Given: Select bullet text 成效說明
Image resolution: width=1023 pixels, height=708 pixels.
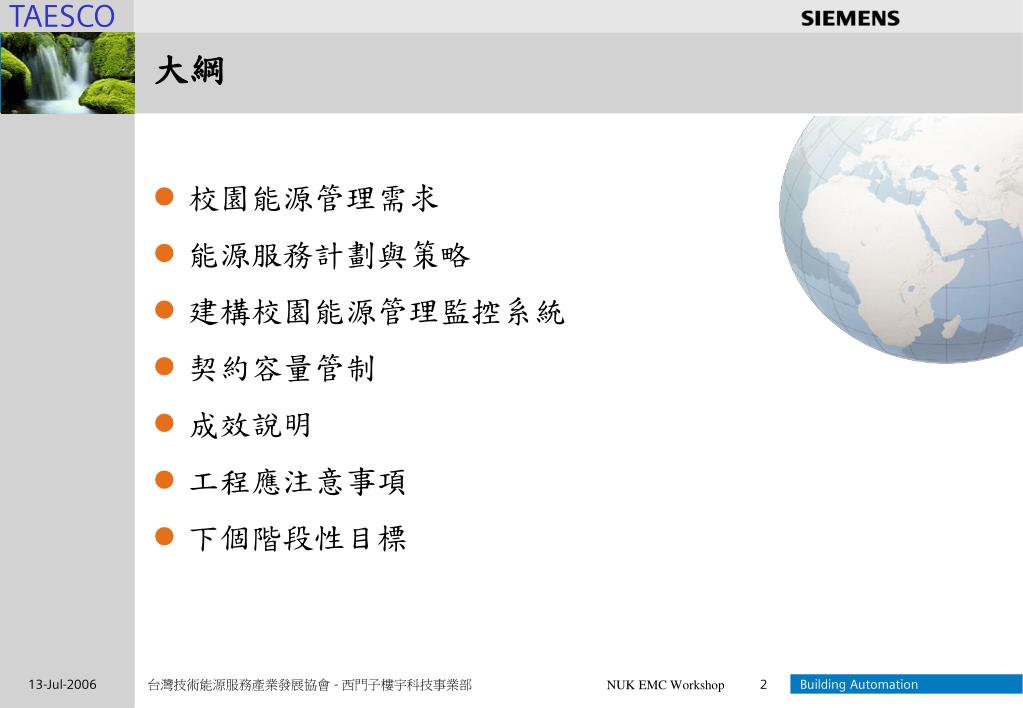Looking at the screenshot, I should 250,425.
